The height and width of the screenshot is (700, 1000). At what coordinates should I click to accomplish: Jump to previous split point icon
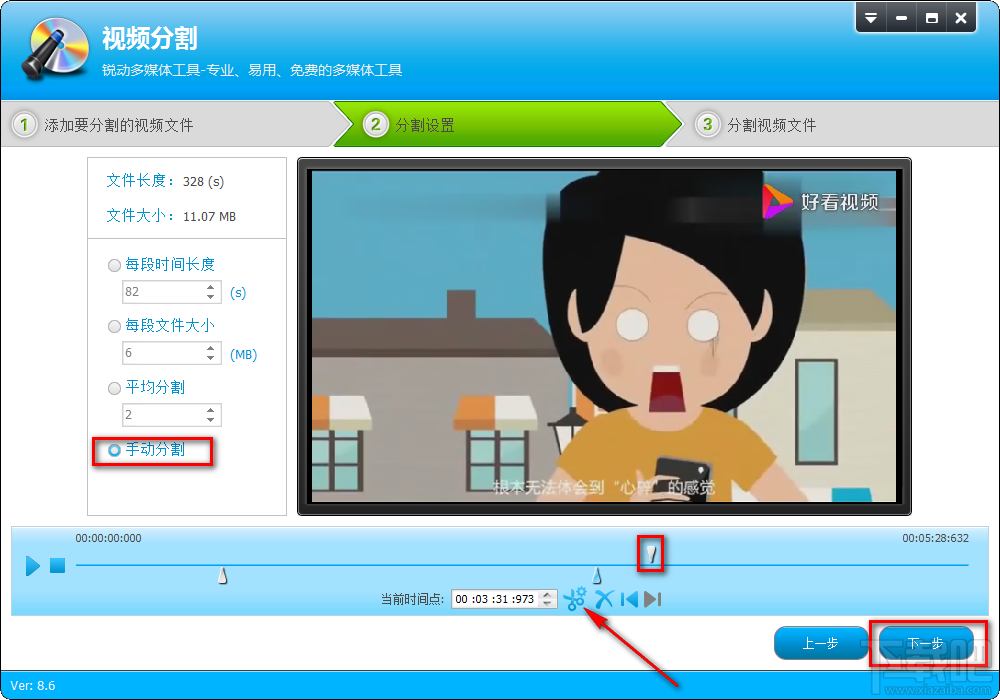point(629,599)
